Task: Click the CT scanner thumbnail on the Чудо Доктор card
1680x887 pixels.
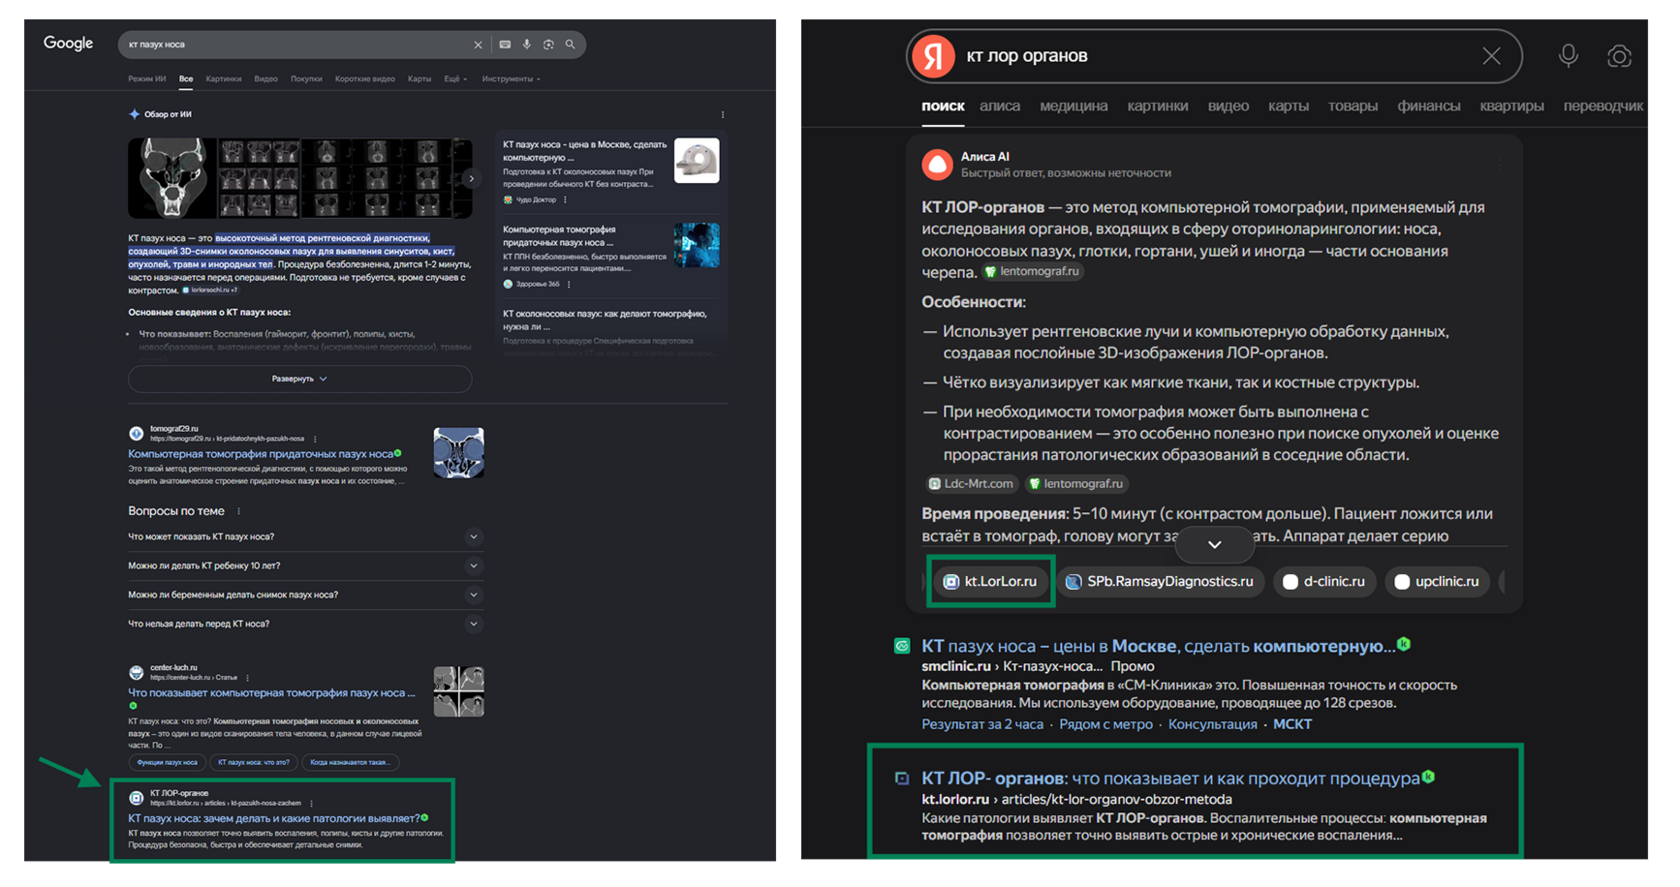Action: coord(697,160)
